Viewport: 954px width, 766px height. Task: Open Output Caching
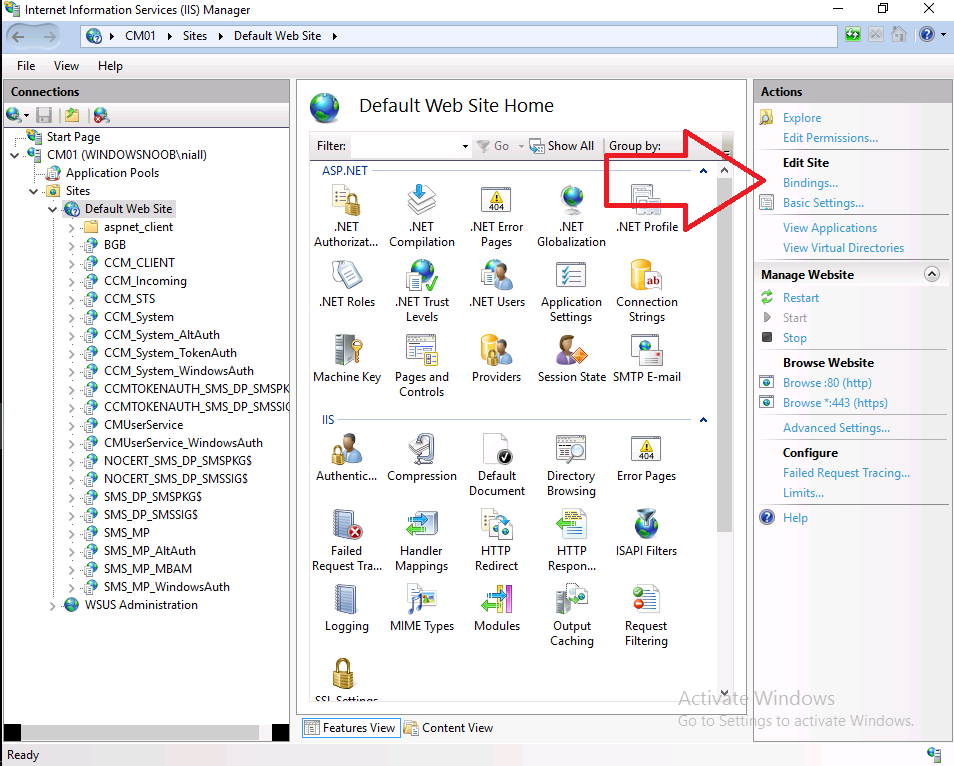pyautogui.click(x=571, y=615)
